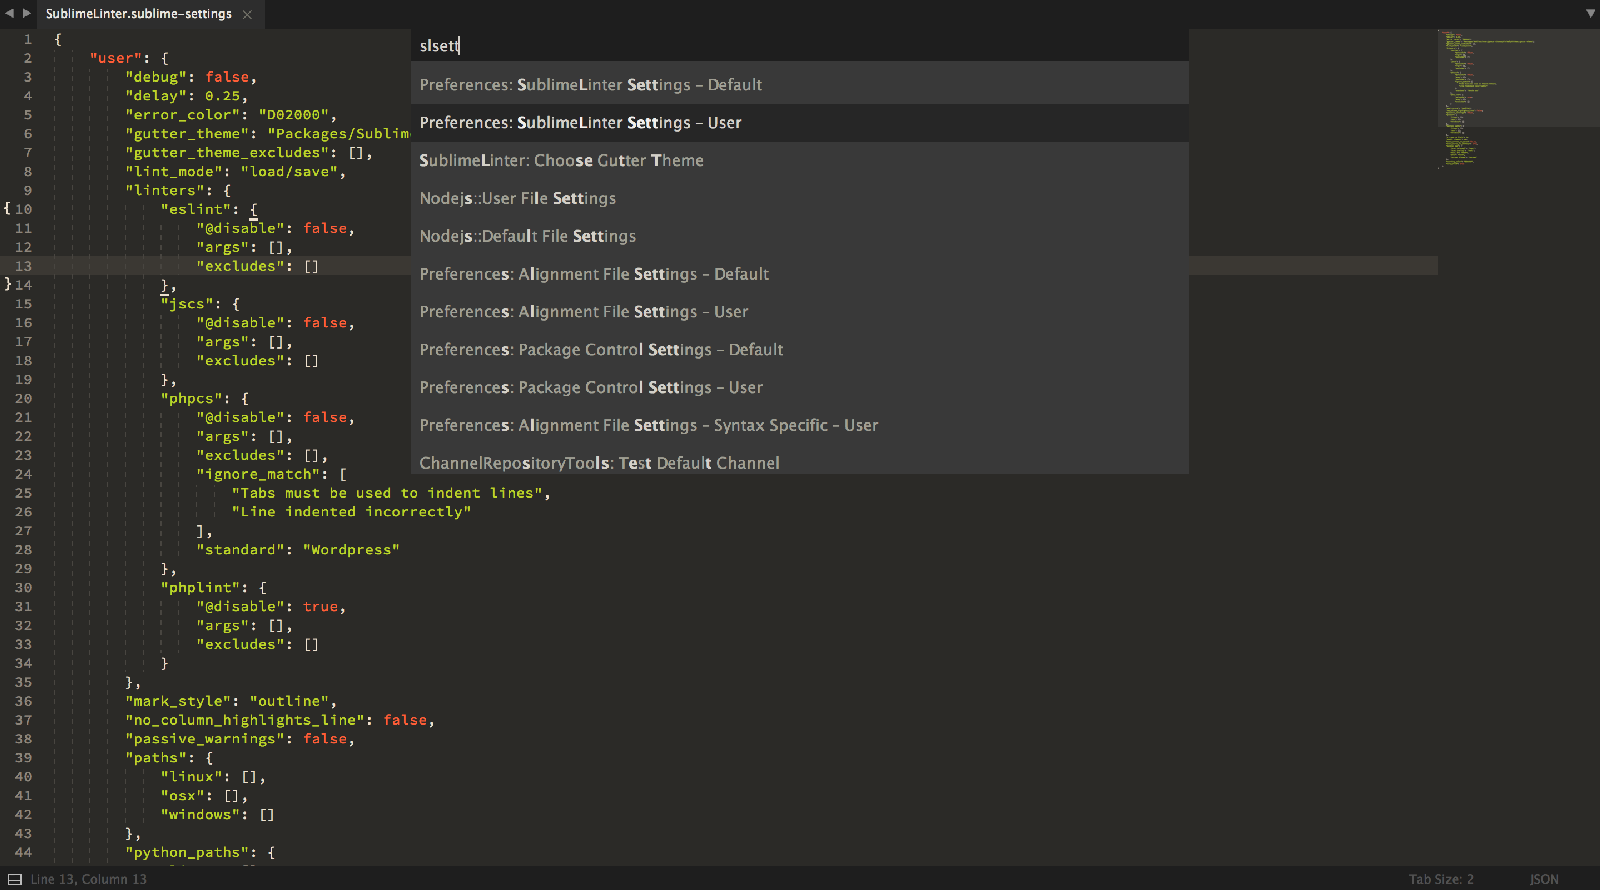This screenshot has height=890, width=1600.
Task: Choose Preferences: SublimeLinter Settings – User
Action: click(x=800, y=123)
